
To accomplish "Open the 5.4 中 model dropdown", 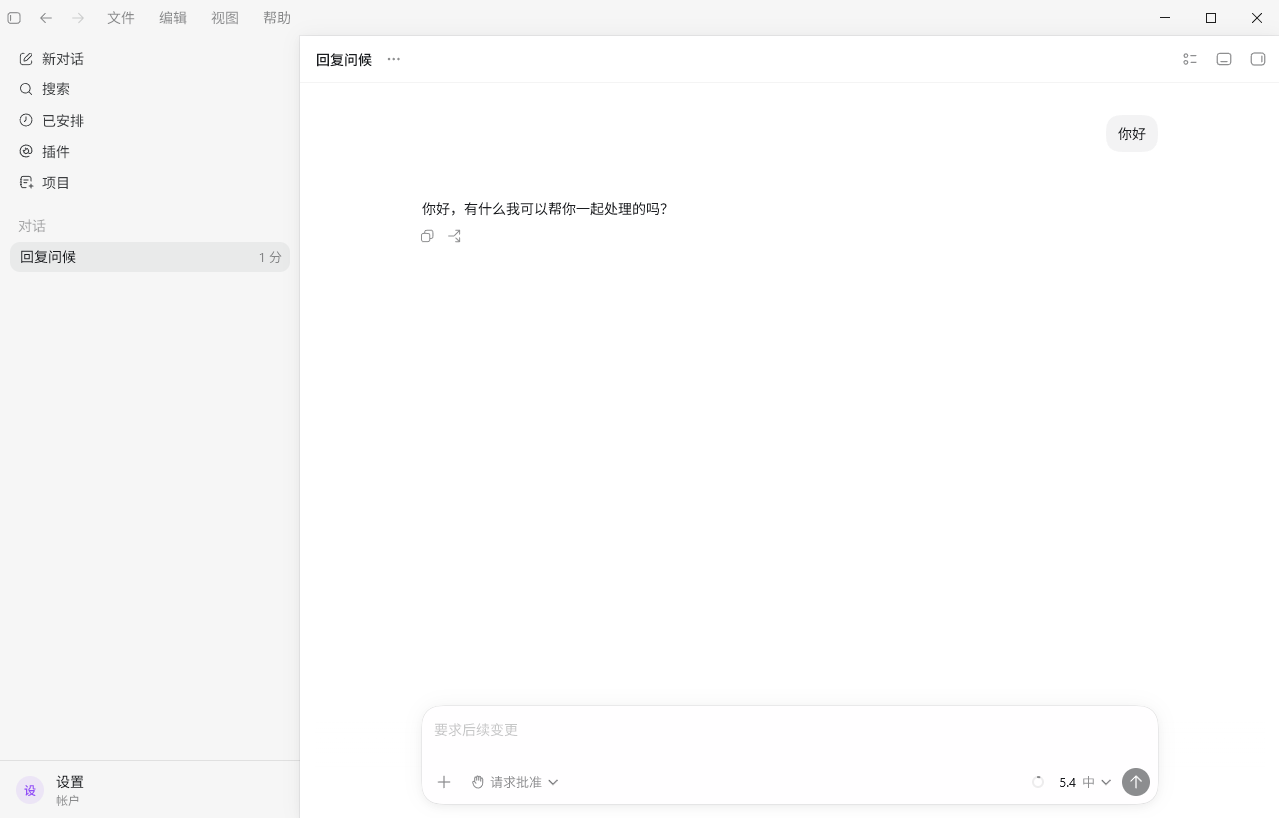I will [x=1085, y=782].
